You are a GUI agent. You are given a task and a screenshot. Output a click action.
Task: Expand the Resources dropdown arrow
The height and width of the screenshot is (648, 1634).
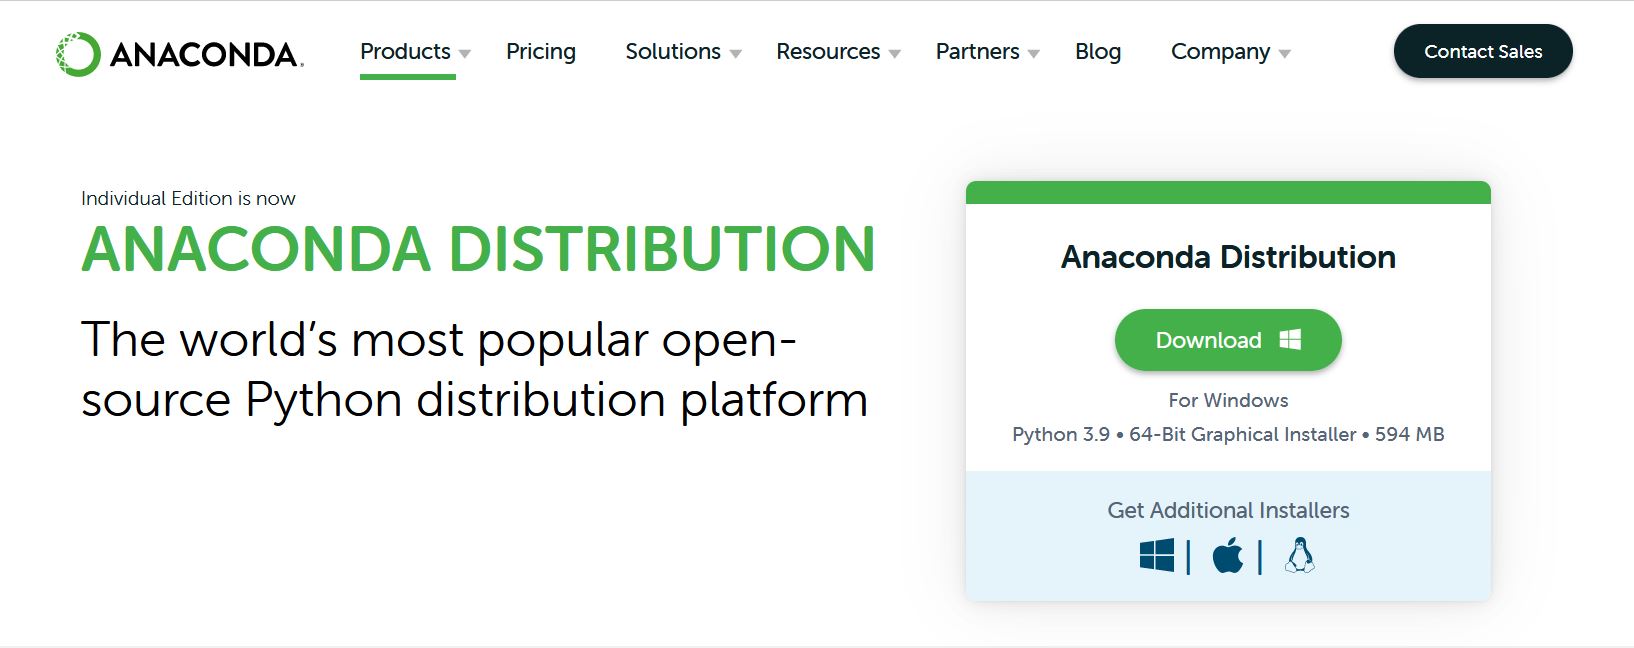pos(894,54)
